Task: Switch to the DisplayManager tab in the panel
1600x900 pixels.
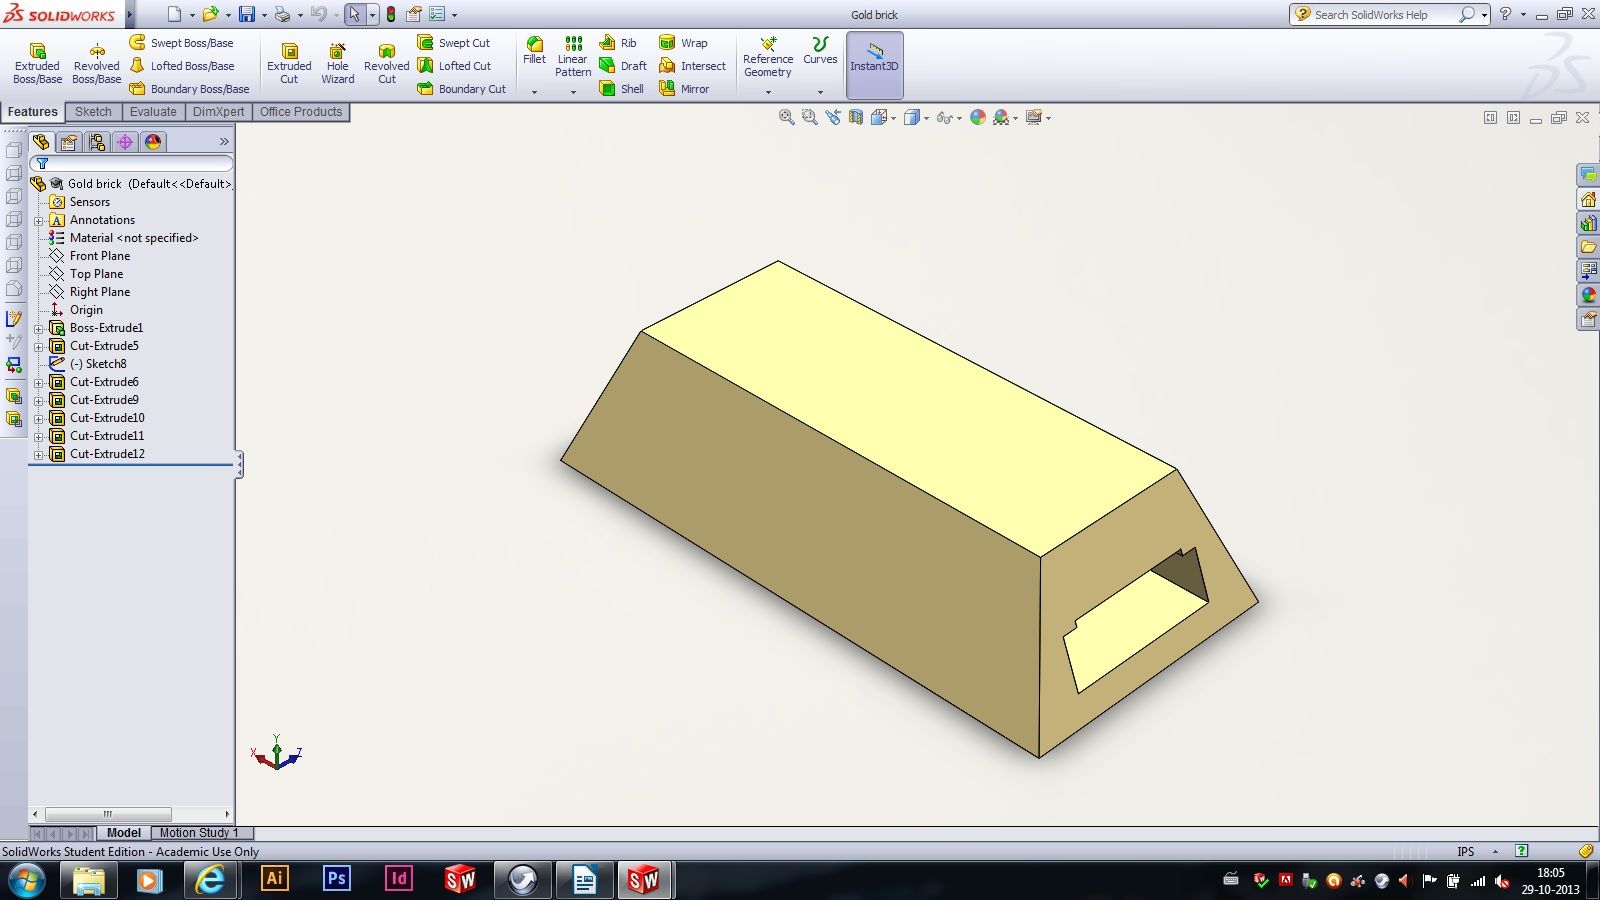Action: (153, 142)
